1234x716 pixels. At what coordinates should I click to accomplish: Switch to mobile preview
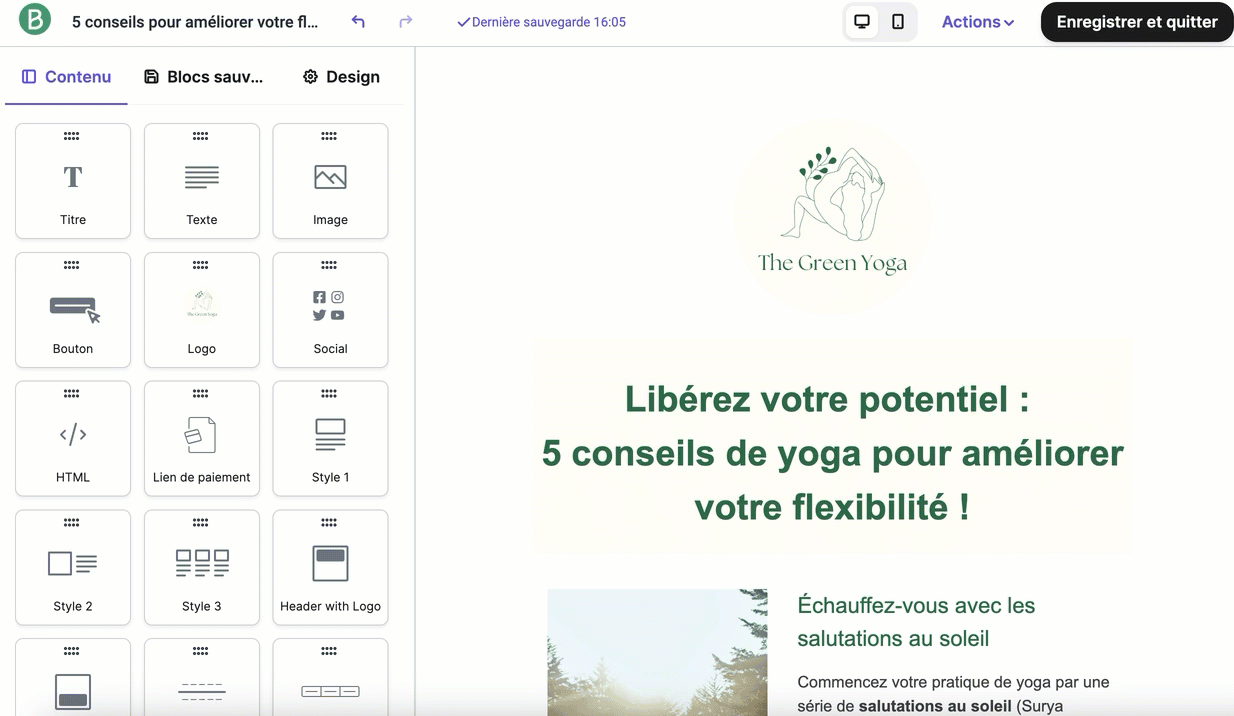[x=898, y=22]
